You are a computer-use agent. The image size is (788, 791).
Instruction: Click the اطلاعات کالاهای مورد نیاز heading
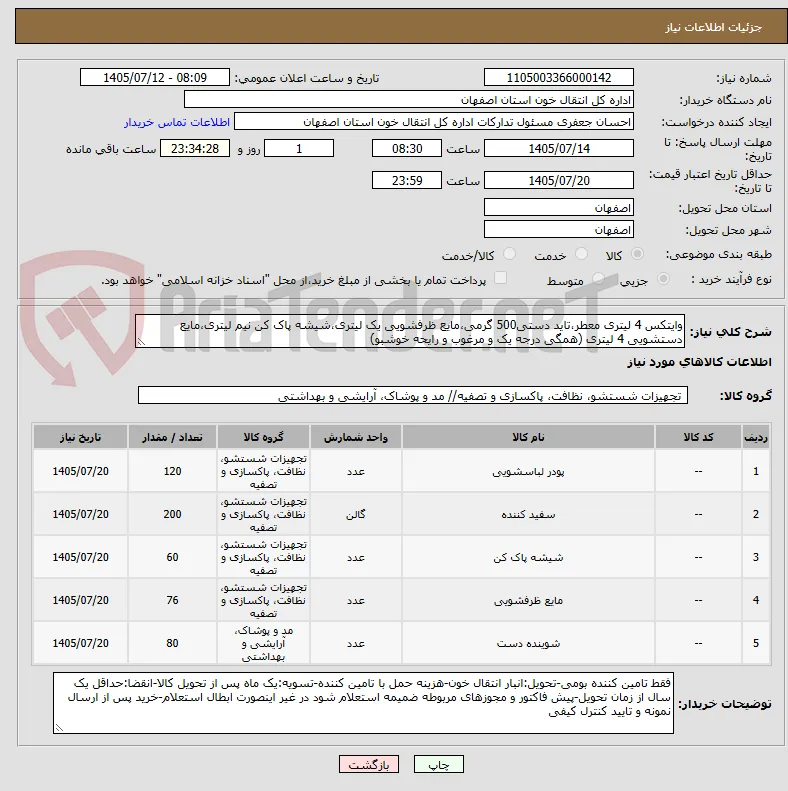(x=699, y=362)
